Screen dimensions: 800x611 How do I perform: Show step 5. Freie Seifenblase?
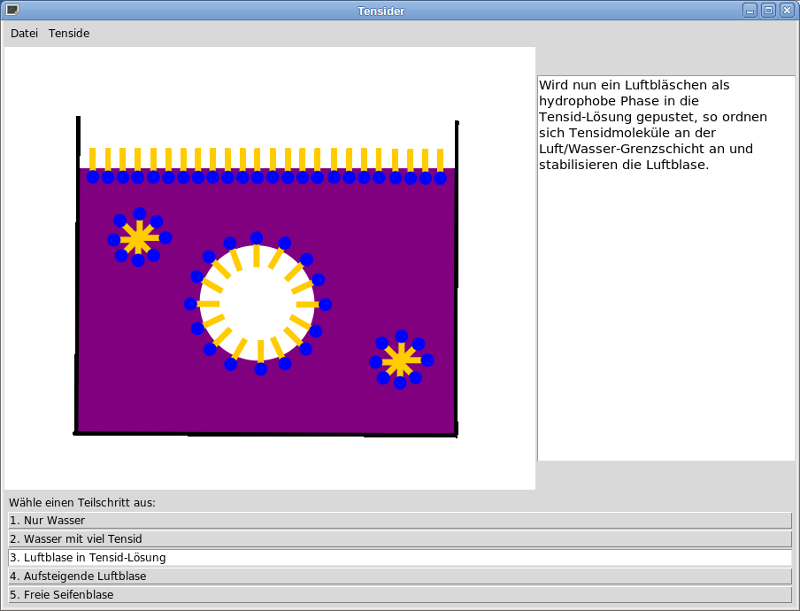pyautogui.click(x=400, y=594)
